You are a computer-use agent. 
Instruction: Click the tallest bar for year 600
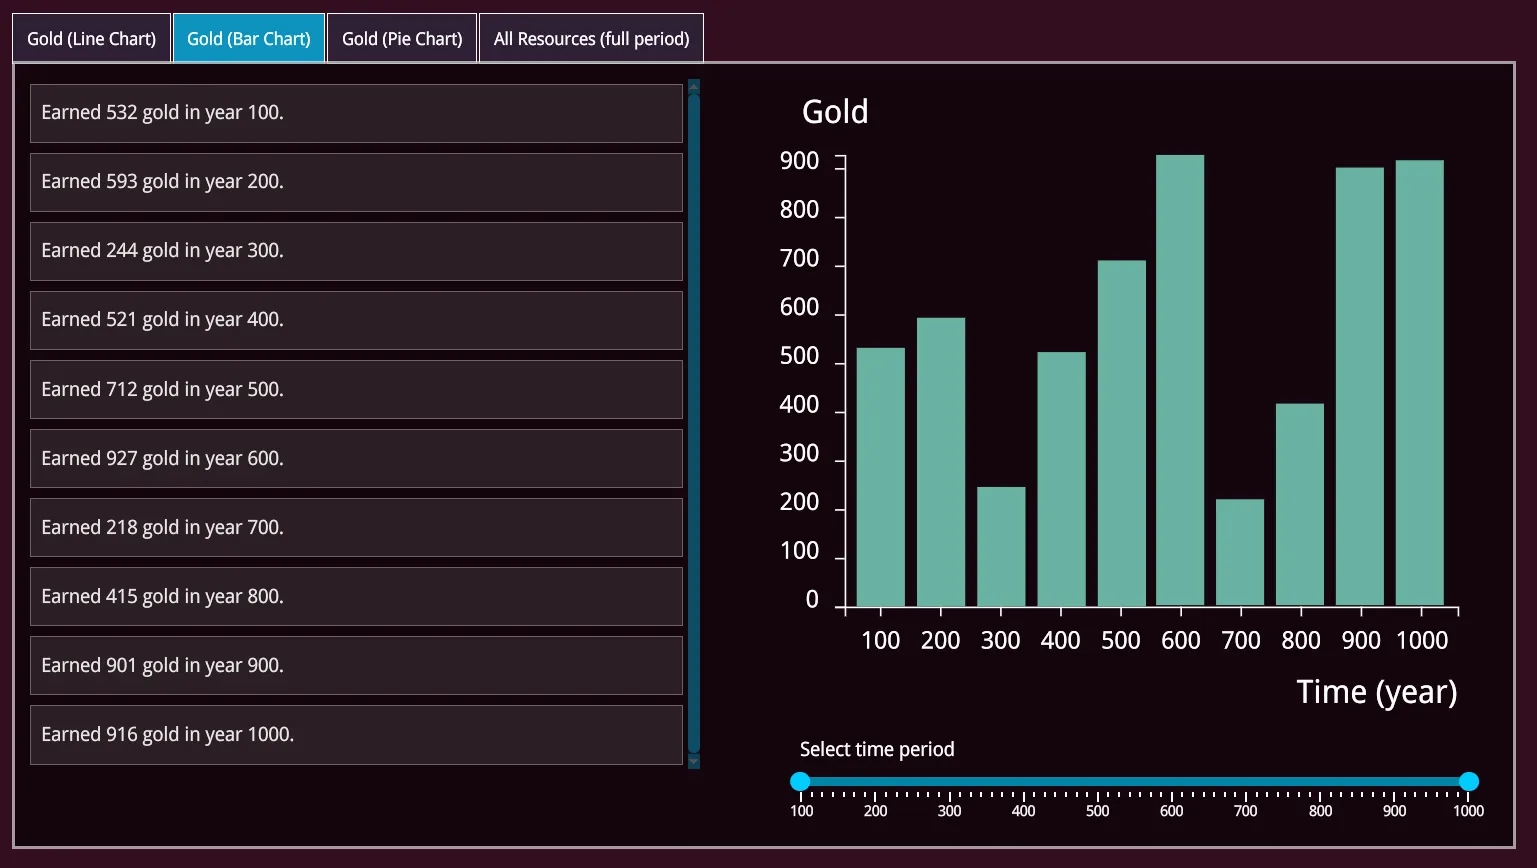1180,380
